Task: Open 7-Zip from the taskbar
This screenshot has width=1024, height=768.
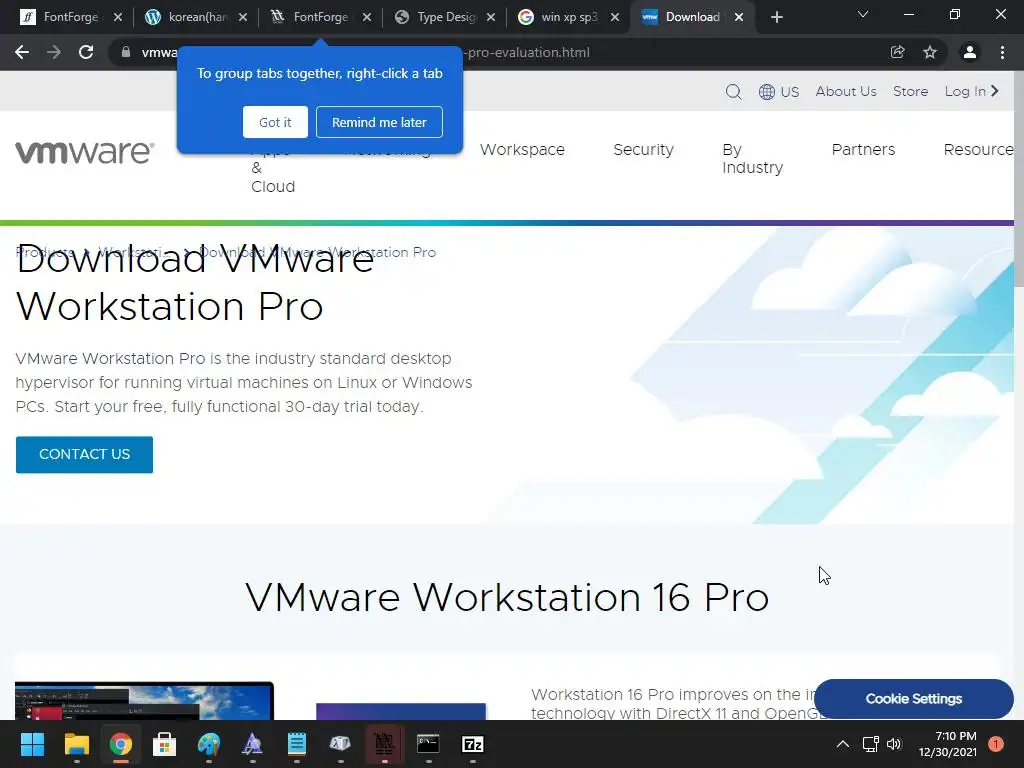Action: 473,744
